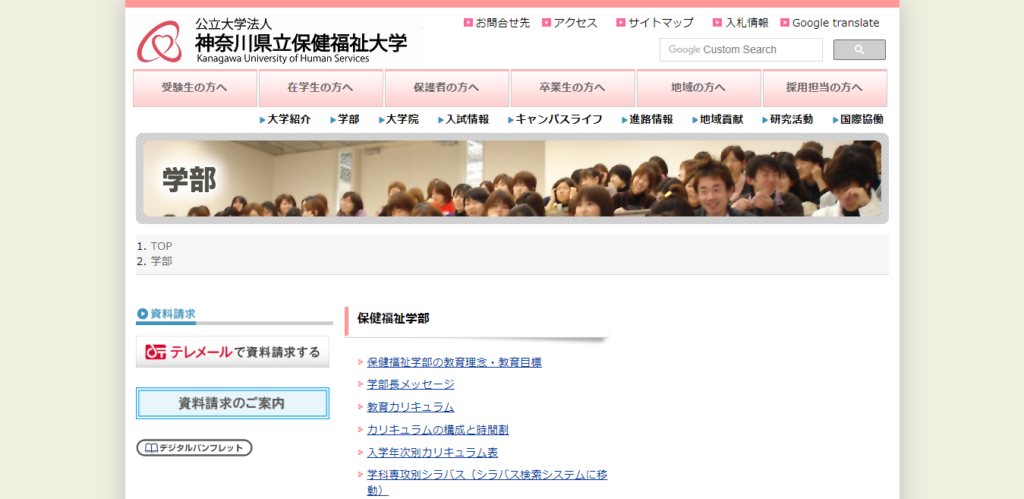Open the 入試情報 menu item
Screen dimensions: 1024x499
(x=464, y=120)
